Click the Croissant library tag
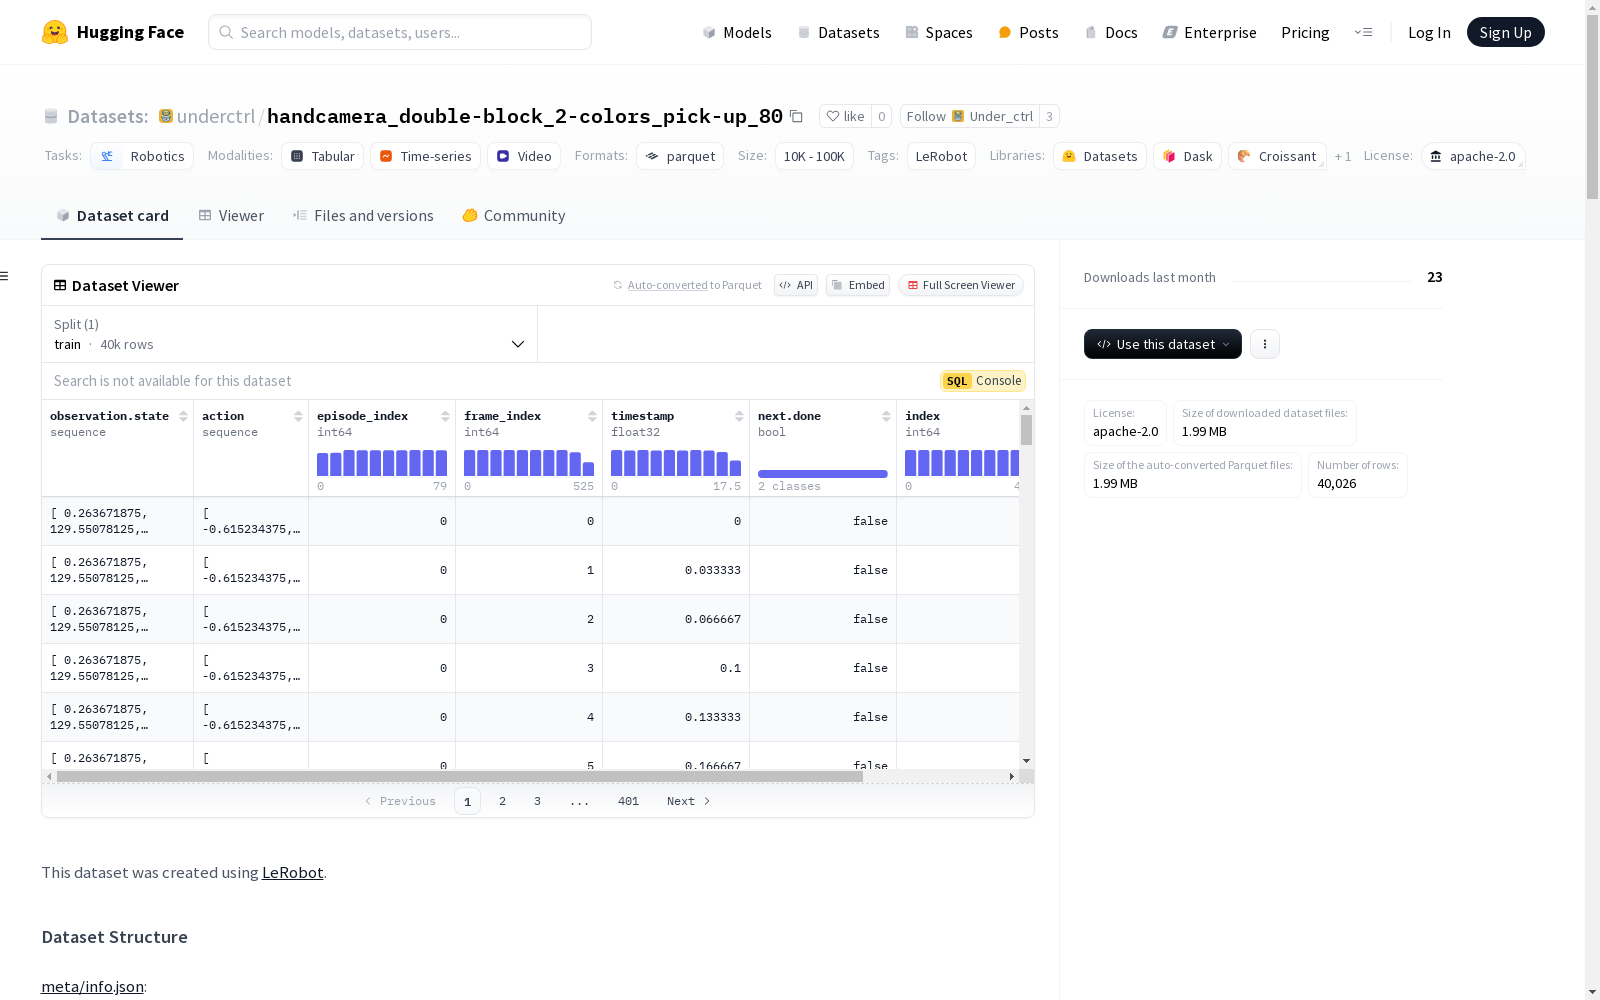 [1277, 156]
